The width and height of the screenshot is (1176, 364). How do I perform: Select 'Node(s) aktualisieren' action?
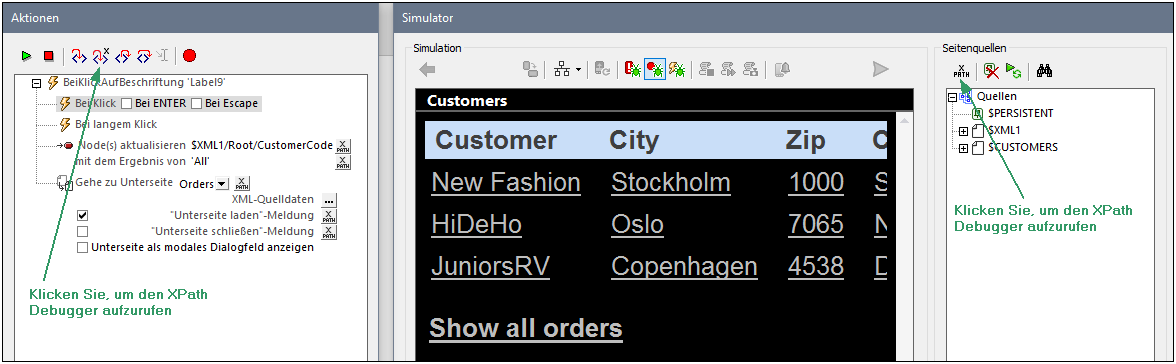point(132,146)
